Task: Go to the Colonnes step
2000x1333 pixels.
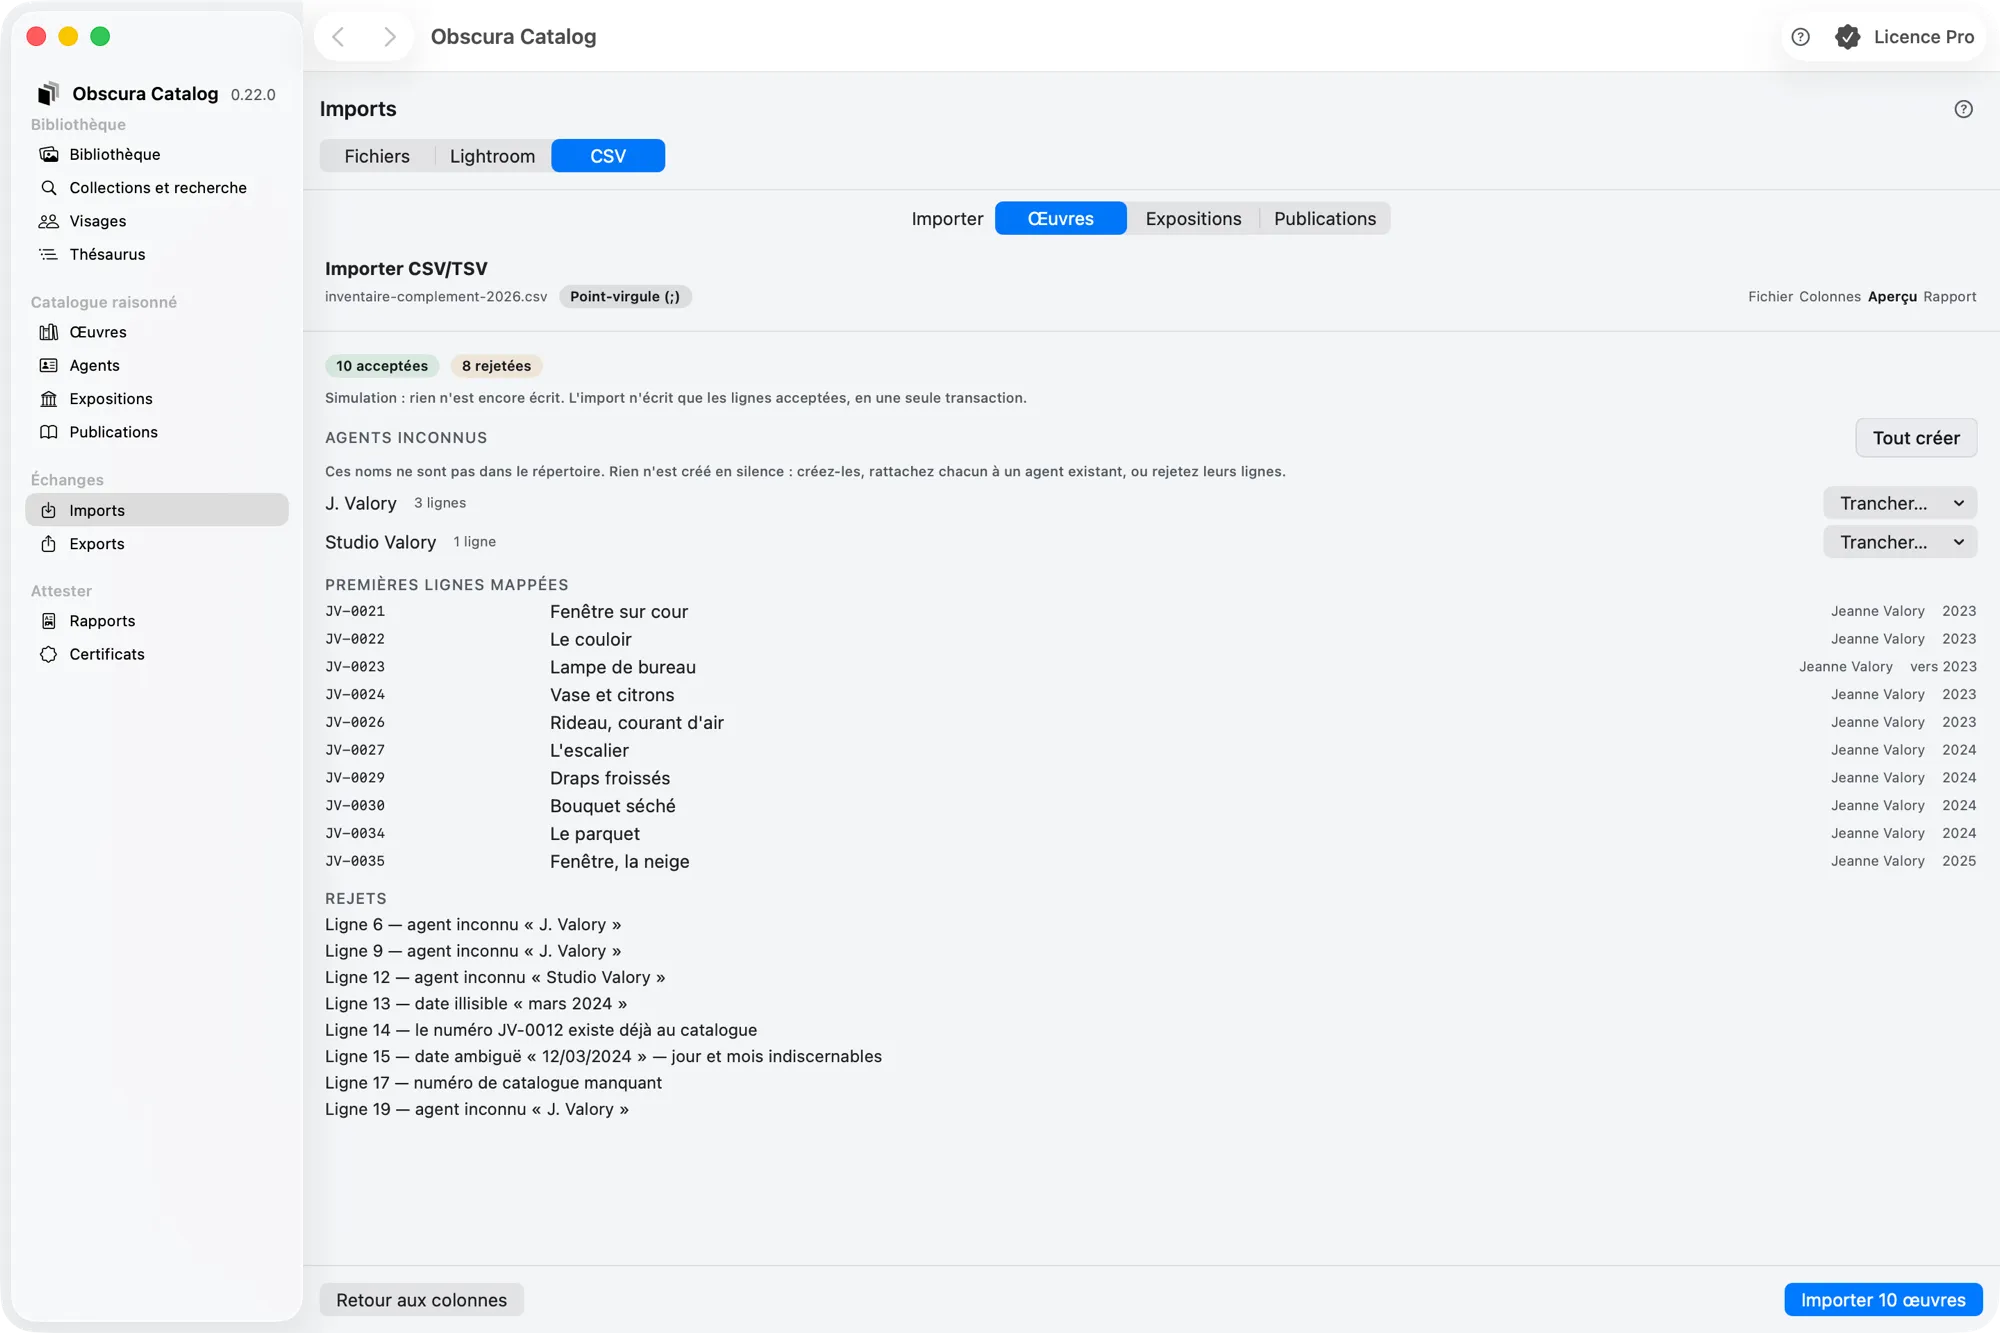Action: point(1830,297)
